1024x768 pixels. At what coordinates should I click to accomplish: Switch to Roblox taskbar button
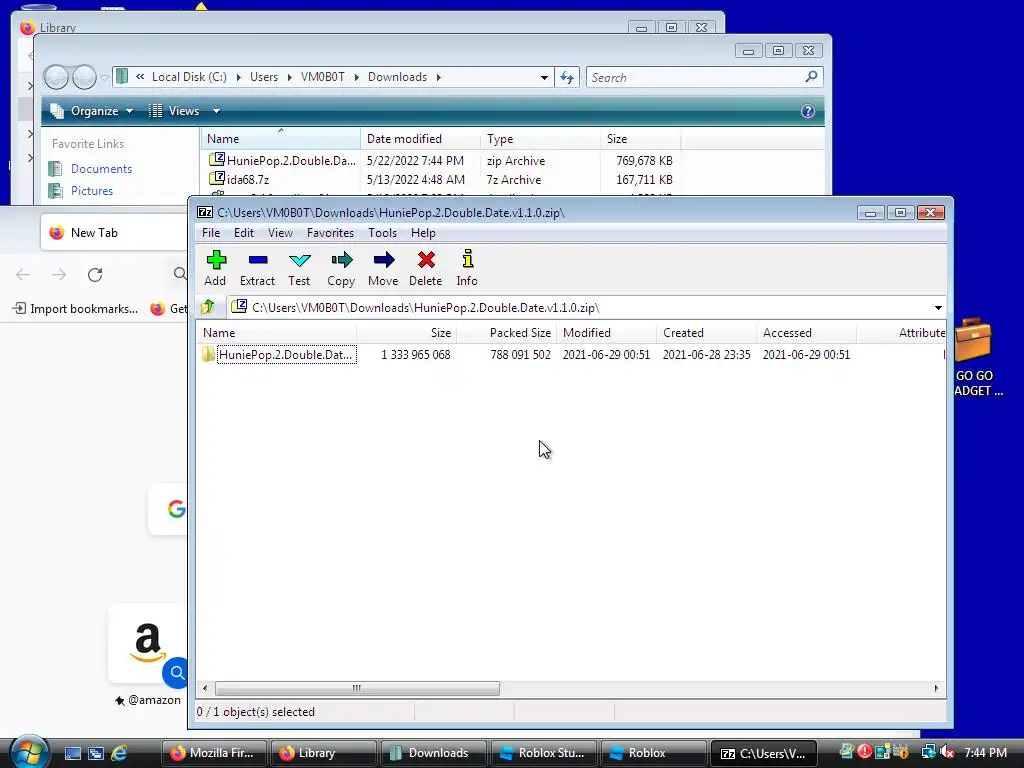[x=652, y=753]
